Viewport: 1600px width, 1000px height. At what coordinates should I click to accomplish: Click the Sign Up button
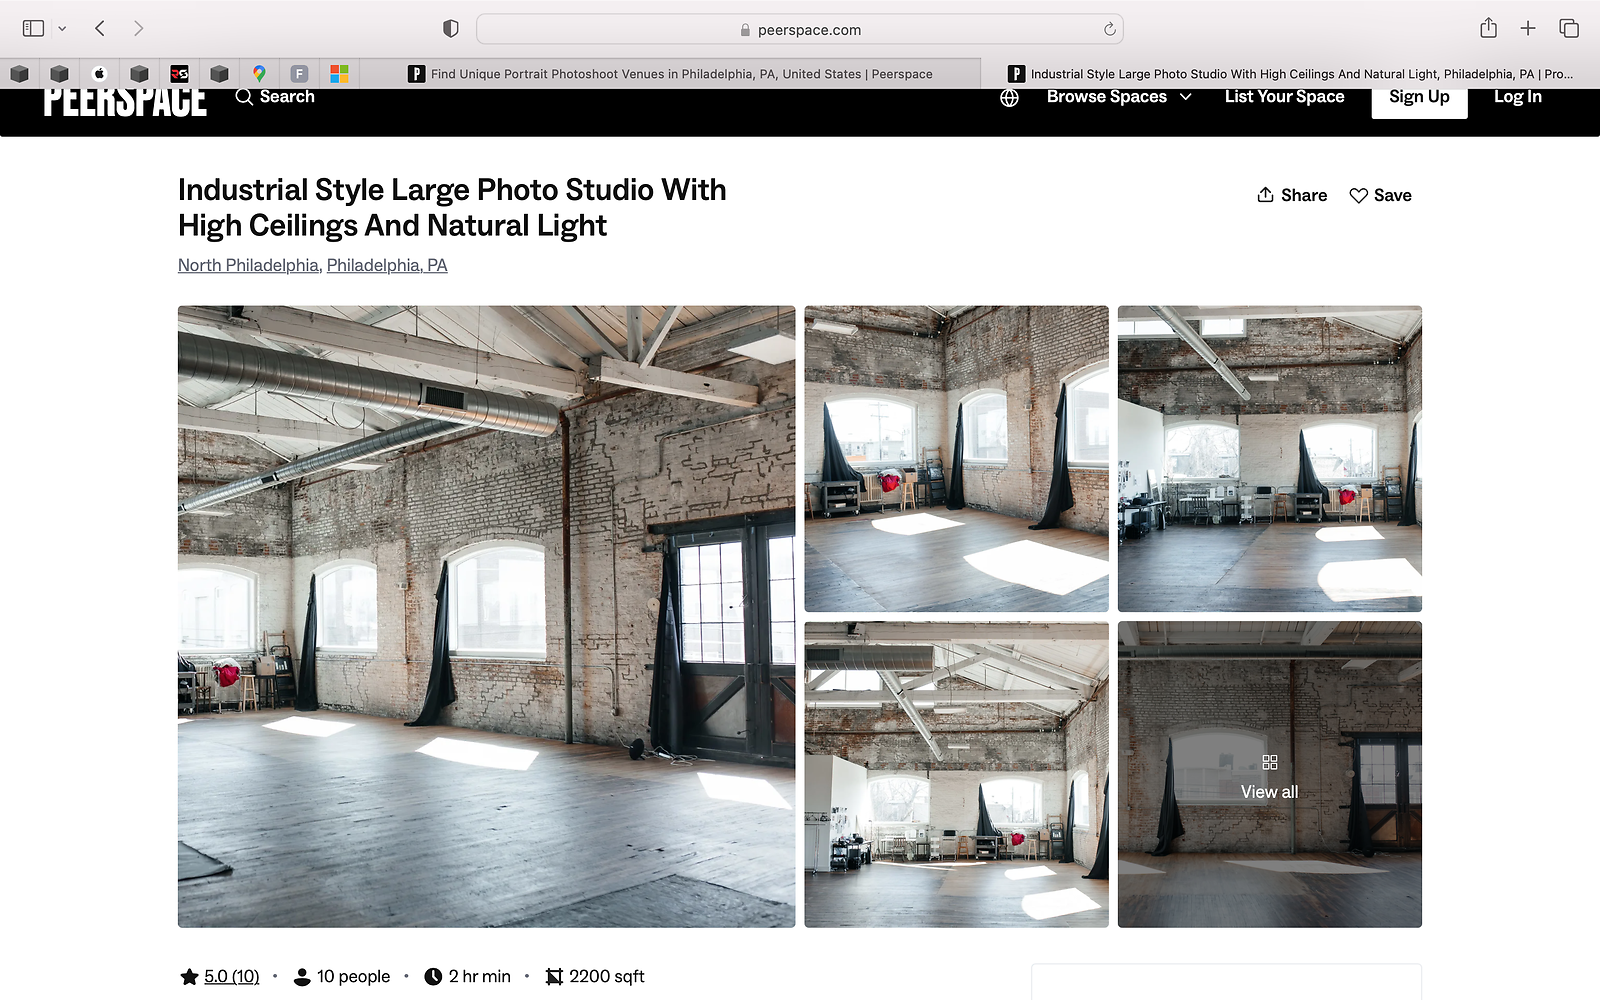[x=1418, y=97]
